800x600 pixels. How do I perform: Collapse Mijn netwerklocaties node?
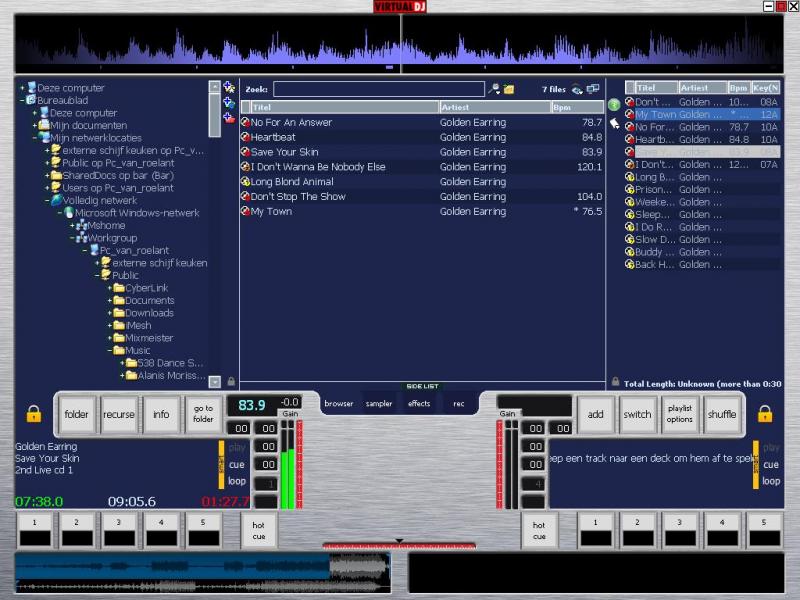(x=35, y=138)
